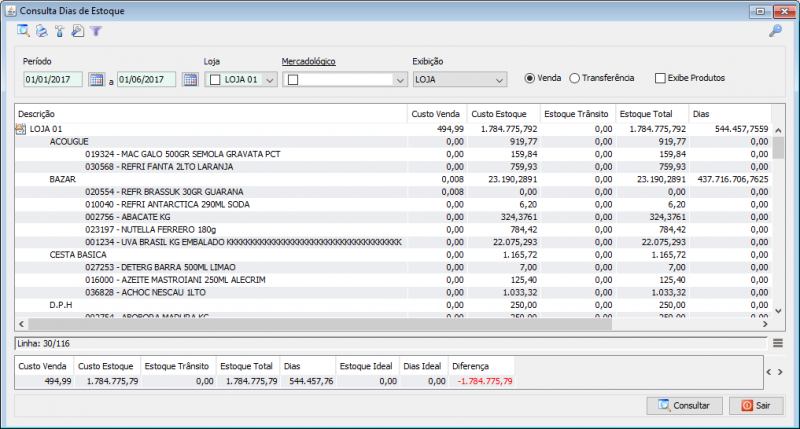The image size is (800, 429).
Task: Click the purple funnel filter icon
Action: point(96,32)
